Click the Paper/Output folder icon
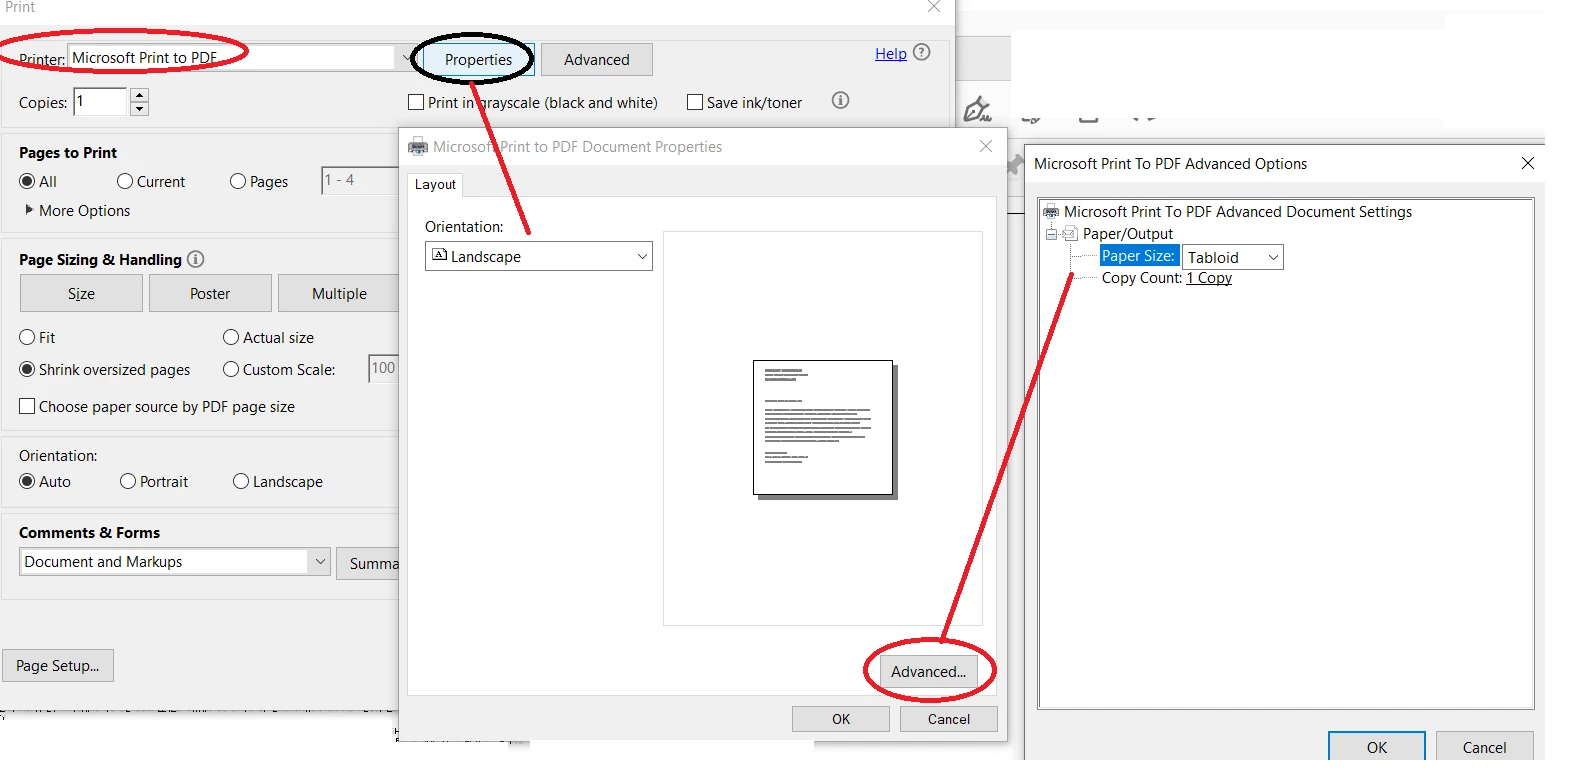1574x774 pixels. coord(1070,234)
